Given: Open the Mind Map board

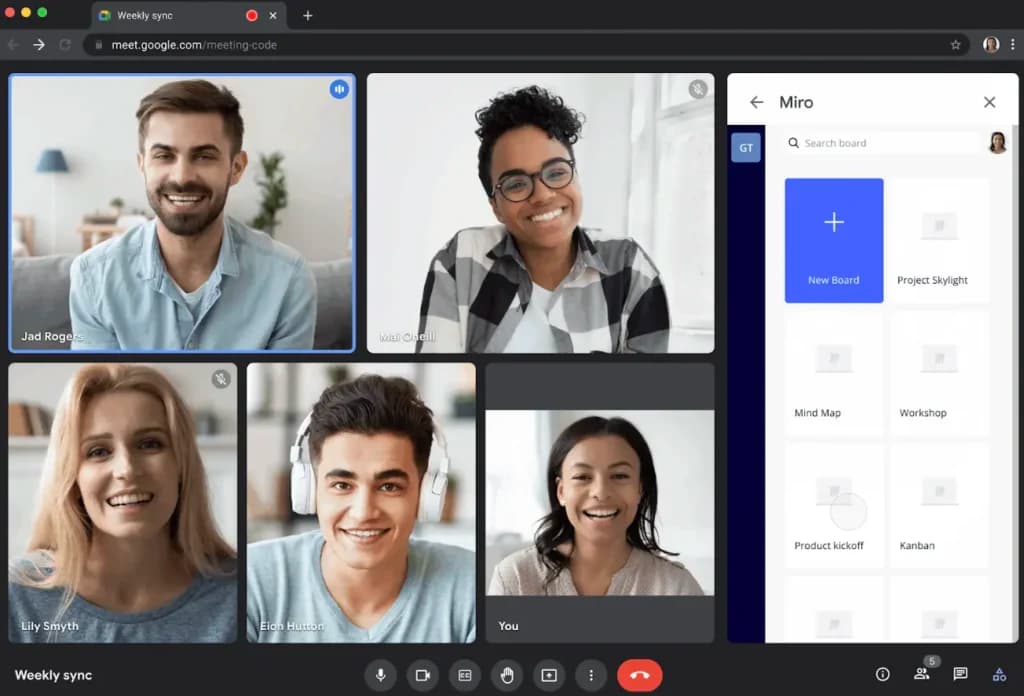Looking at the screenshot, I should point(834,373).
